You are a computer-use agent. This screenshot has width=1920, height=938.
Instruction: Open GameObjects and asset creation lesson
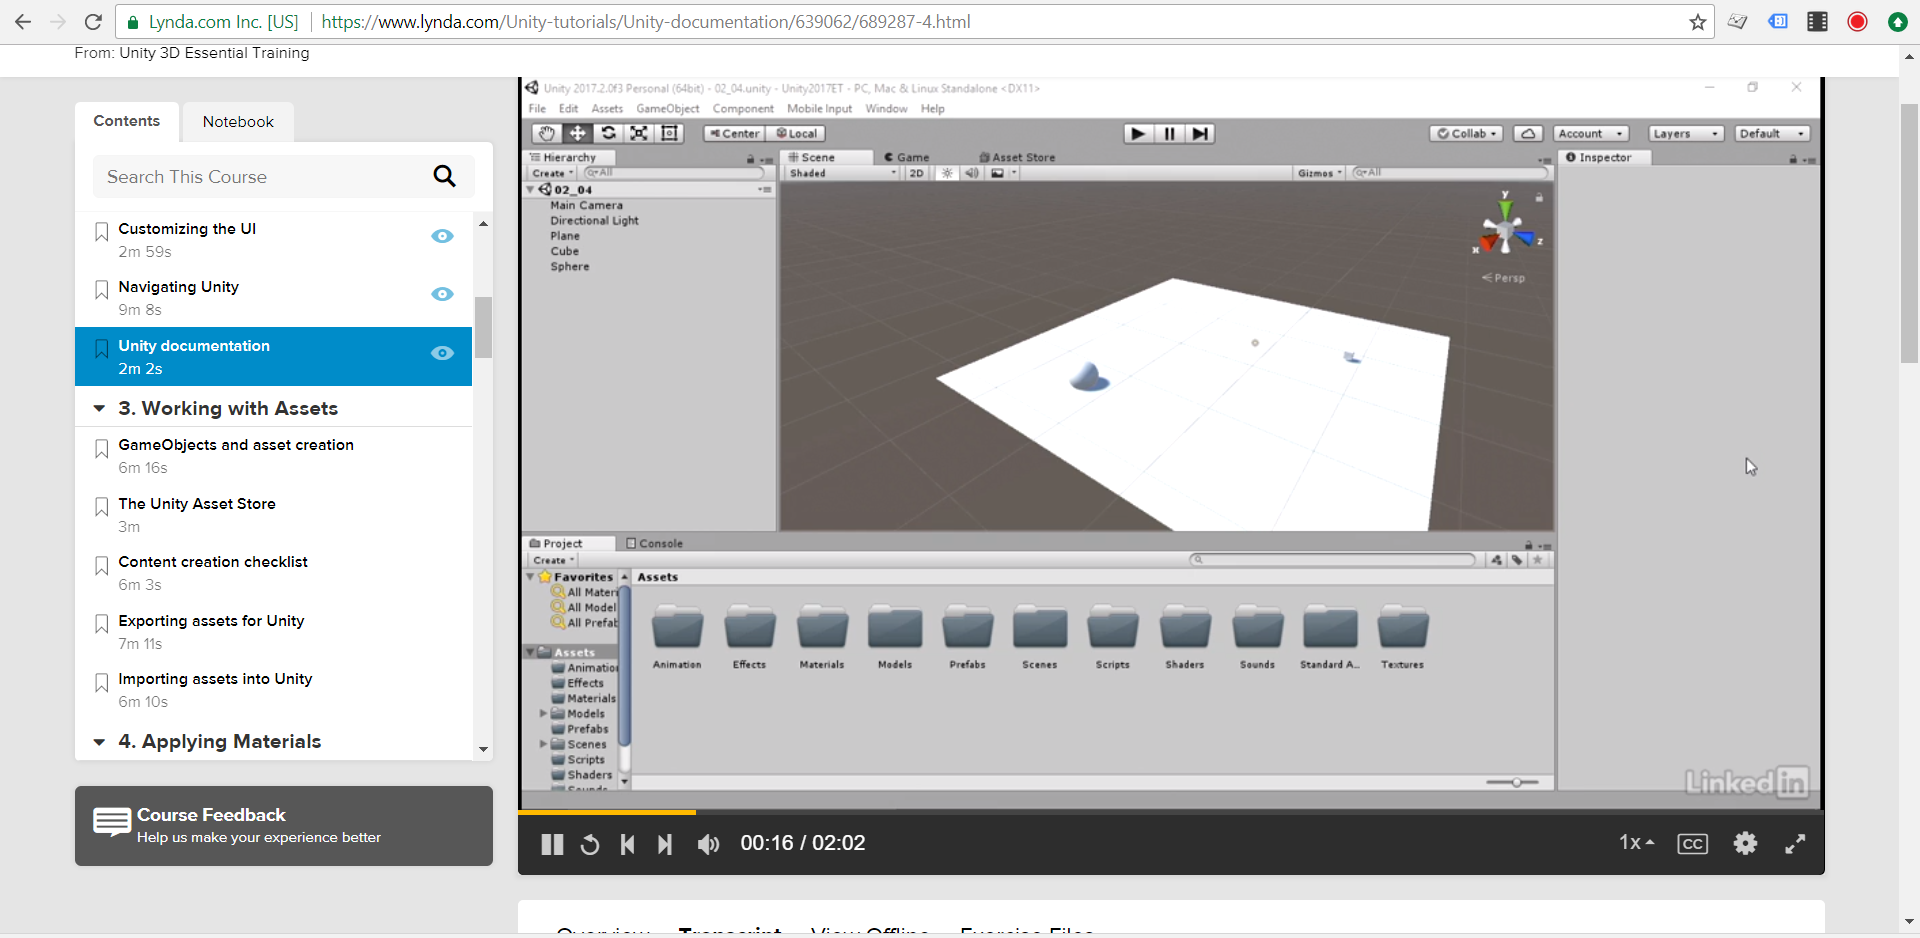tap(236, 445)
